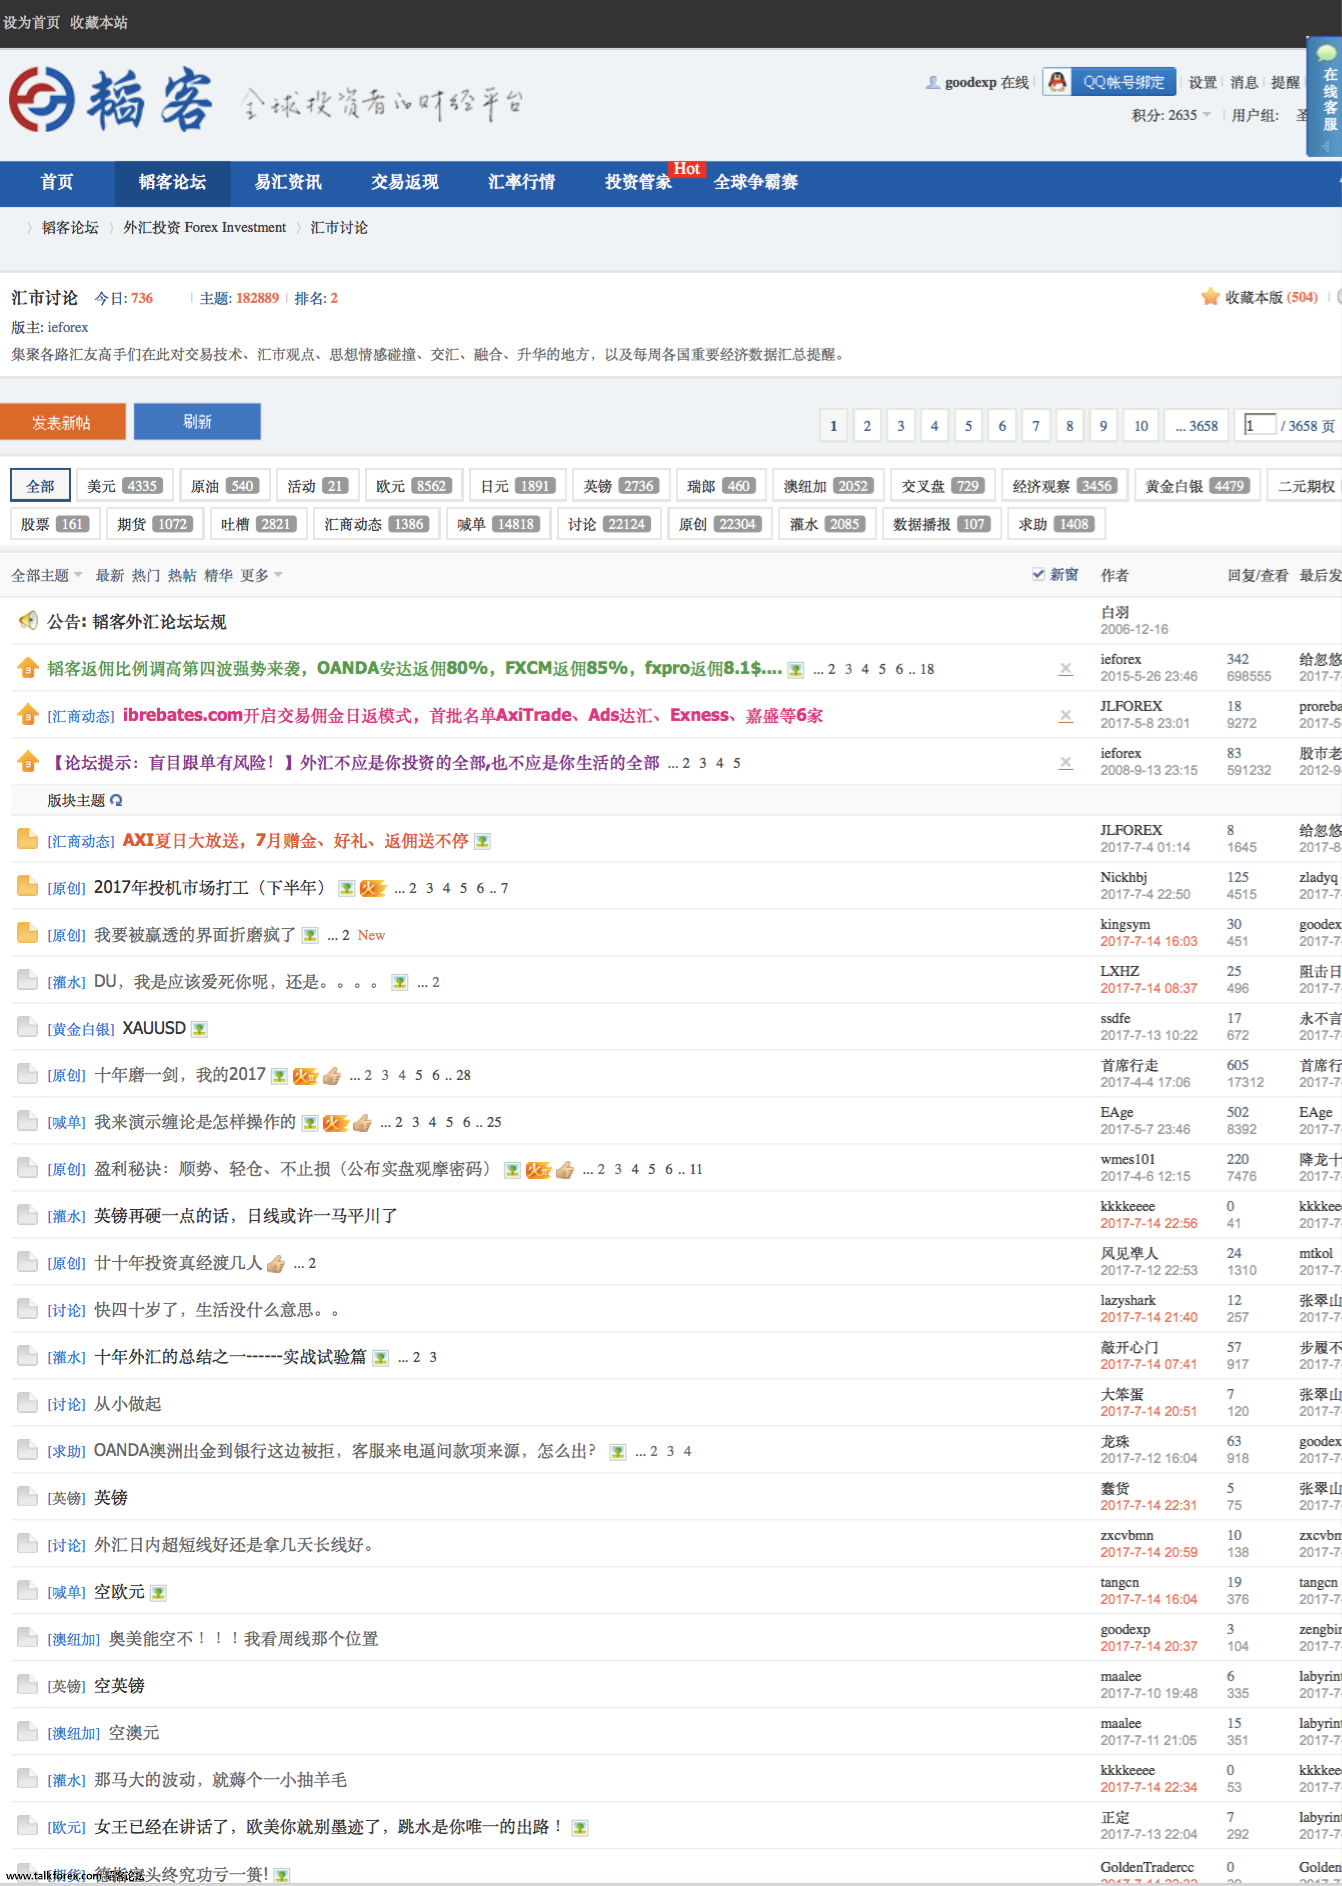Click the hot flame icon on 十年磨一剑 thread
This screenshot has height=1886, width=1342.
[x=305, y=1076]
